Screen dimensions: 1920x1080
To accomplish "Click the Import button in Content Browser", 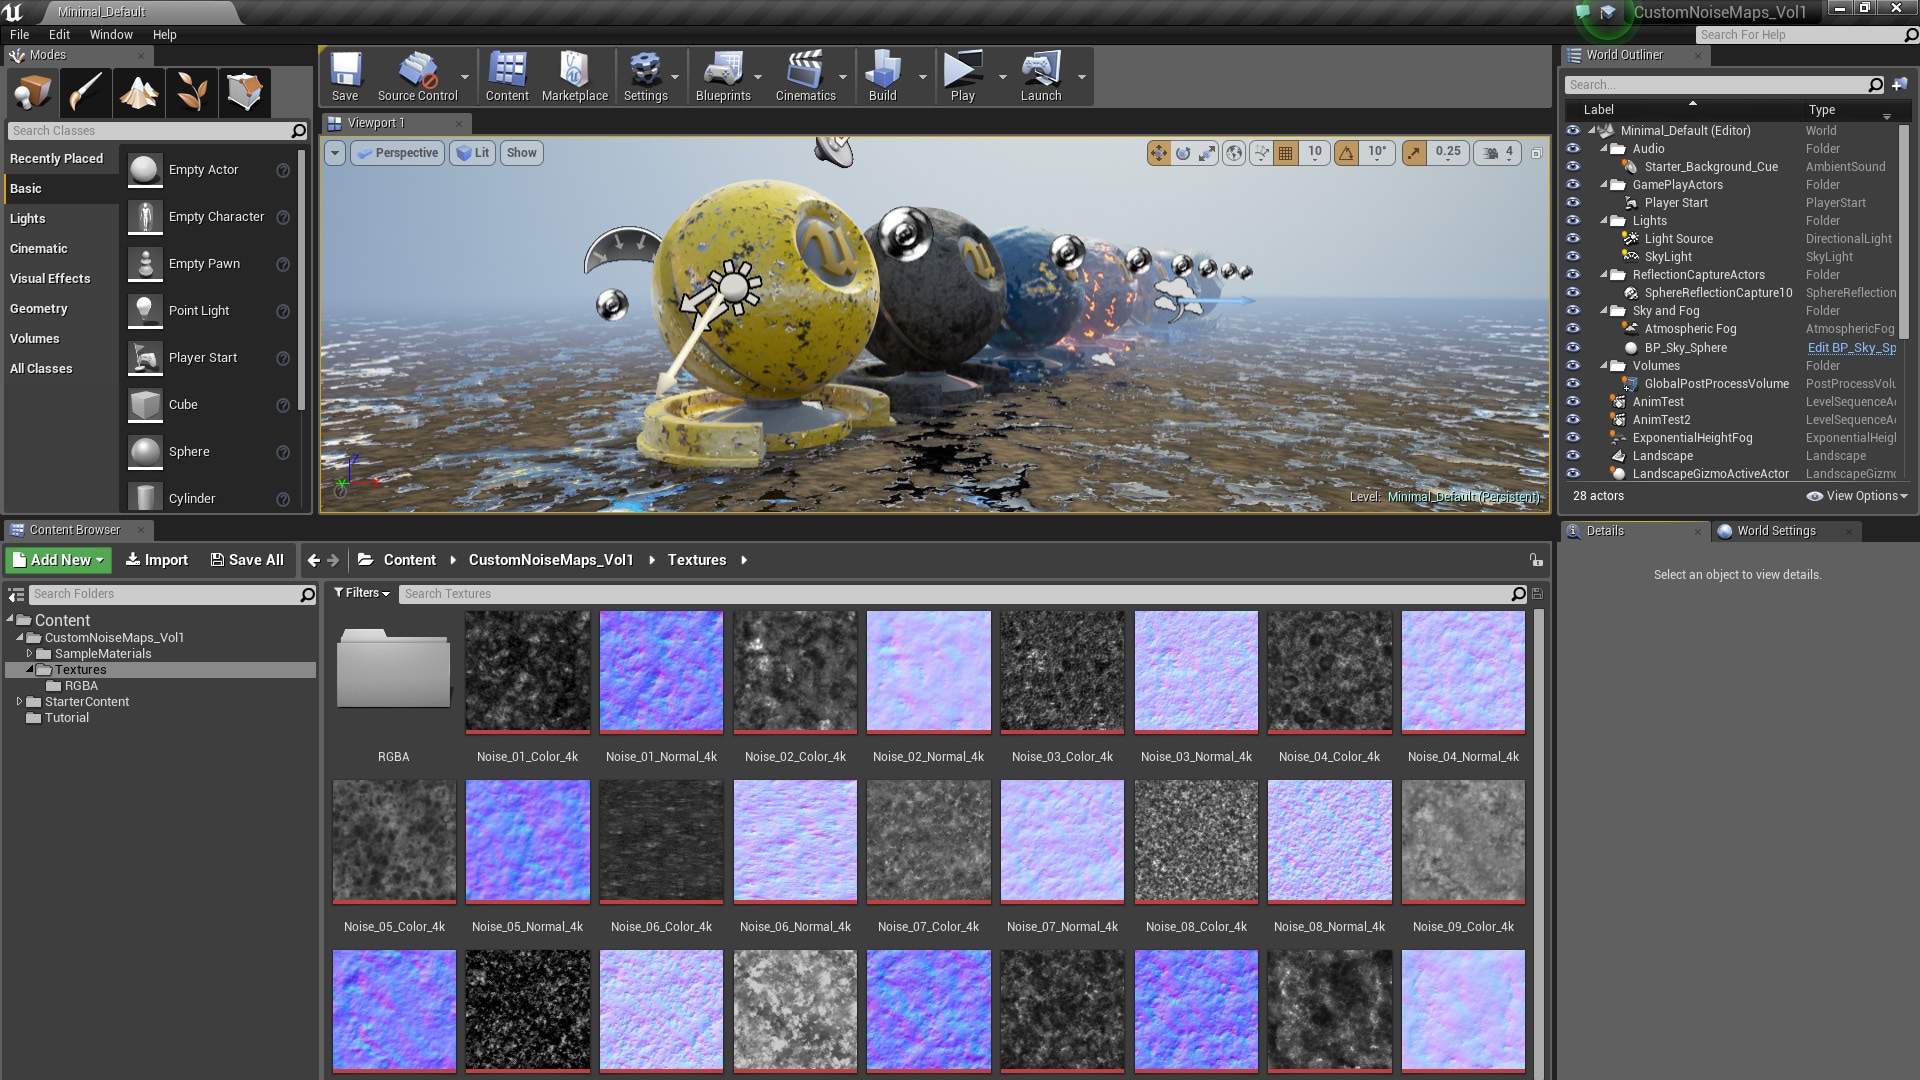I will click(x=156, y=560).
